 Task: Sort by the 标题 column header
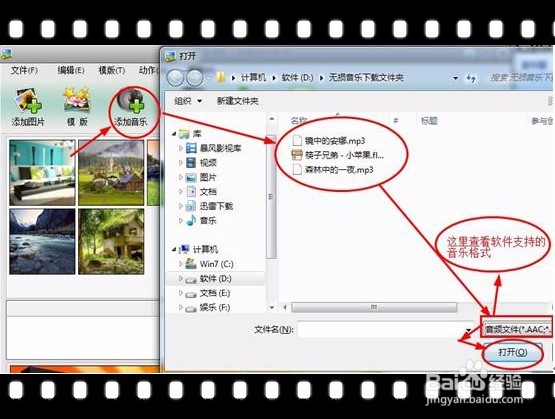[x=429, y=121]
